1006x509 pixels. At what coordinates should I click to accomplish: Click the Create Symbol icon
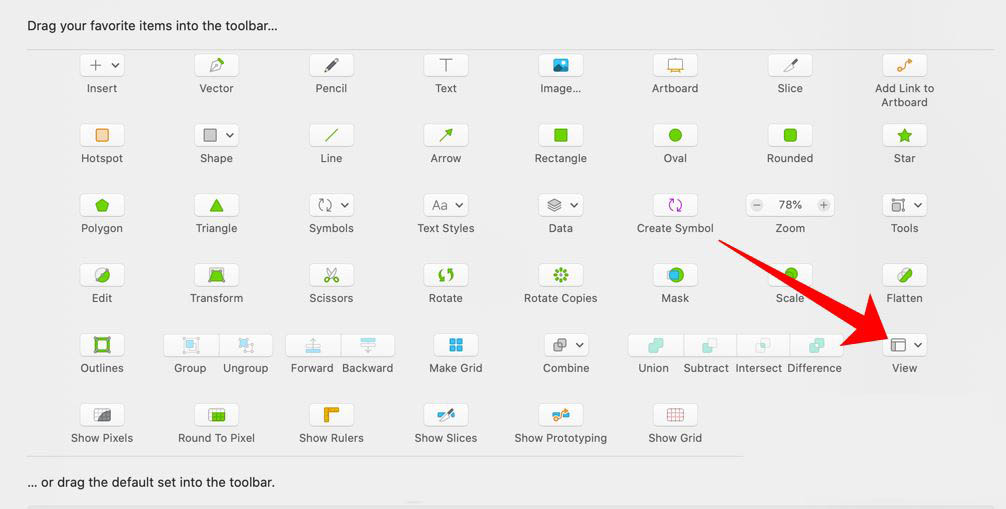675,205
